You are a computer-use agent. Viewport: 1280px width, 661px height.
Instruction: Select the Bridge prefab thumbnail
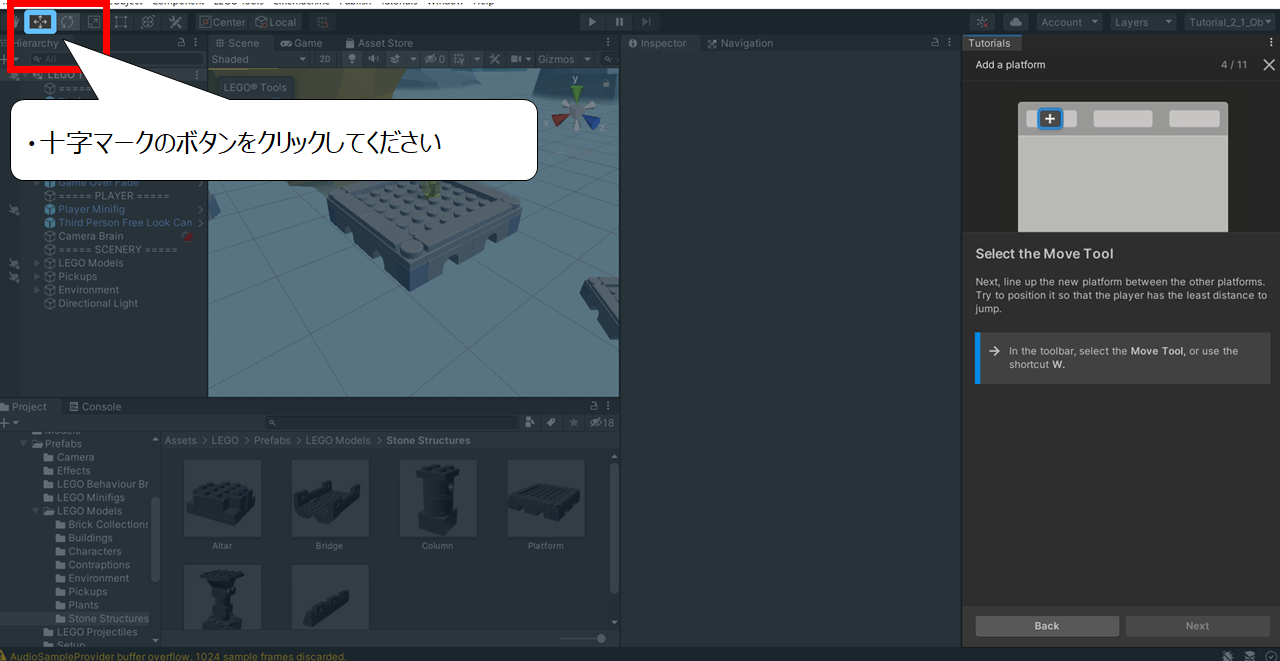(329, 498)
